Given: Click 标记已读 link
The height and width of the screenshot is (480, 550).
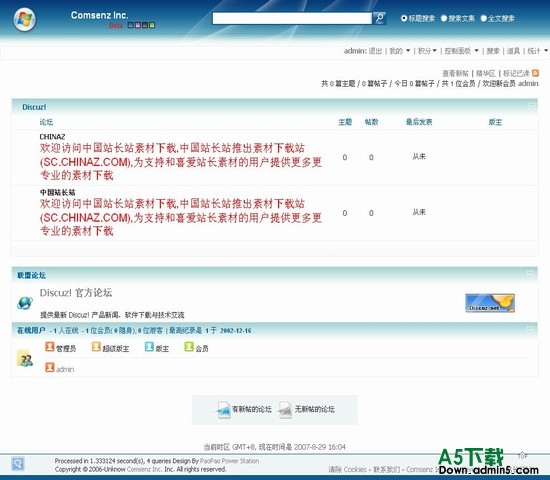Looking at the screenshot, I should [x=516, y=73].
